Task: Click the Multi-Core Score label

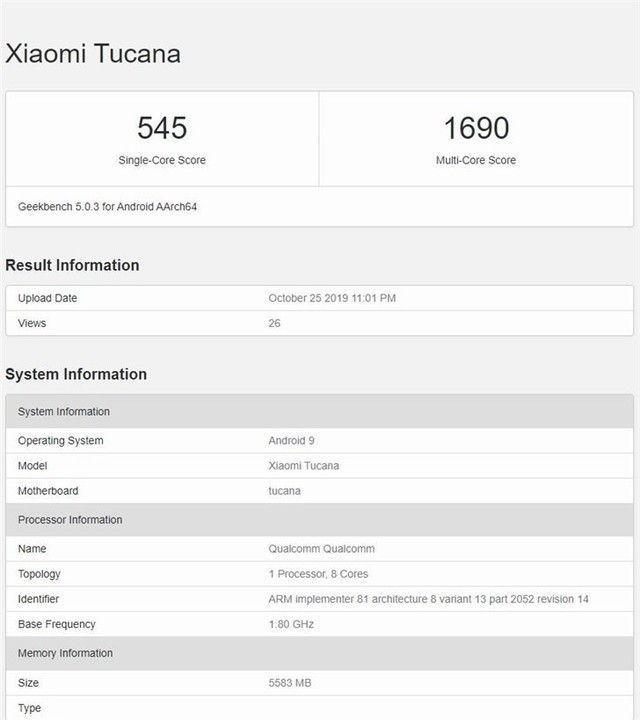Action: point(476,160)
